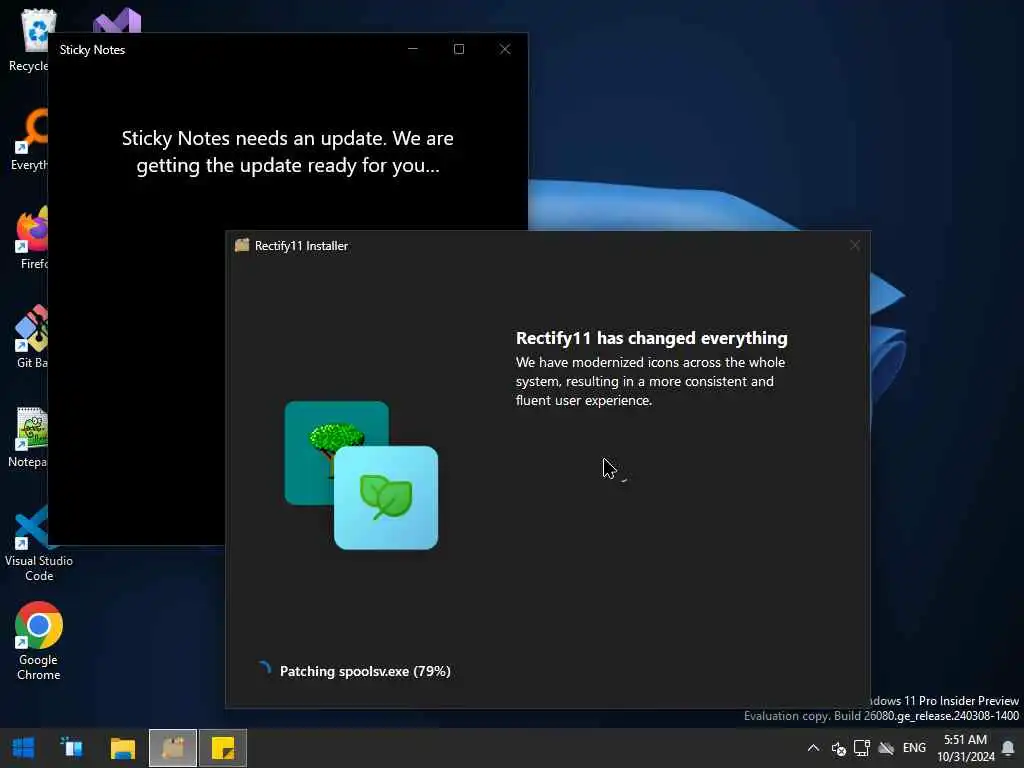Open the Git Bash desktop shortcut
The height and width of the screenshot is (768, 1024).
[31, 336]
